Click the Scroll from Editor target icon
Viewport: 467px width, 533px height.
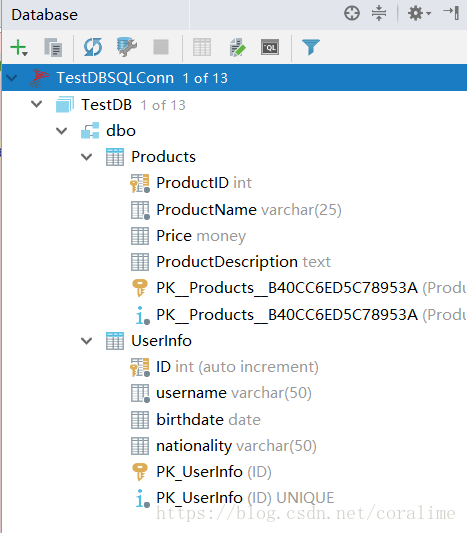point(352,14)
